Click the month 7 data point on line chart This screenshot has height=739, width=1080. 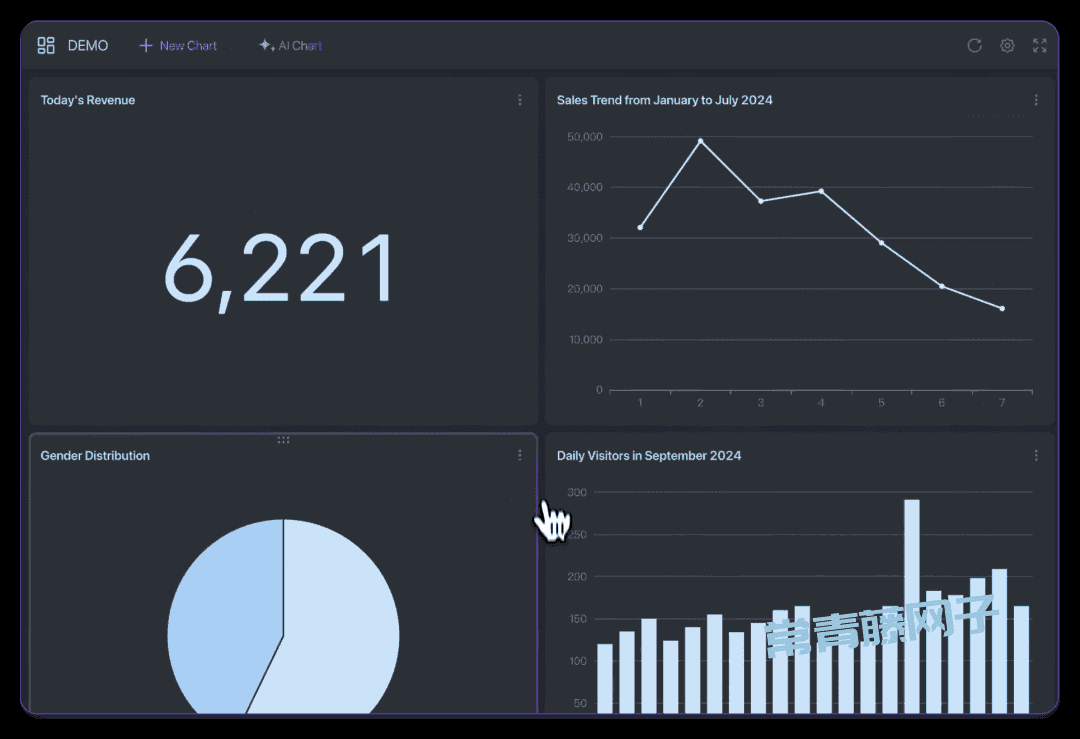click(x=1002, y=309)
